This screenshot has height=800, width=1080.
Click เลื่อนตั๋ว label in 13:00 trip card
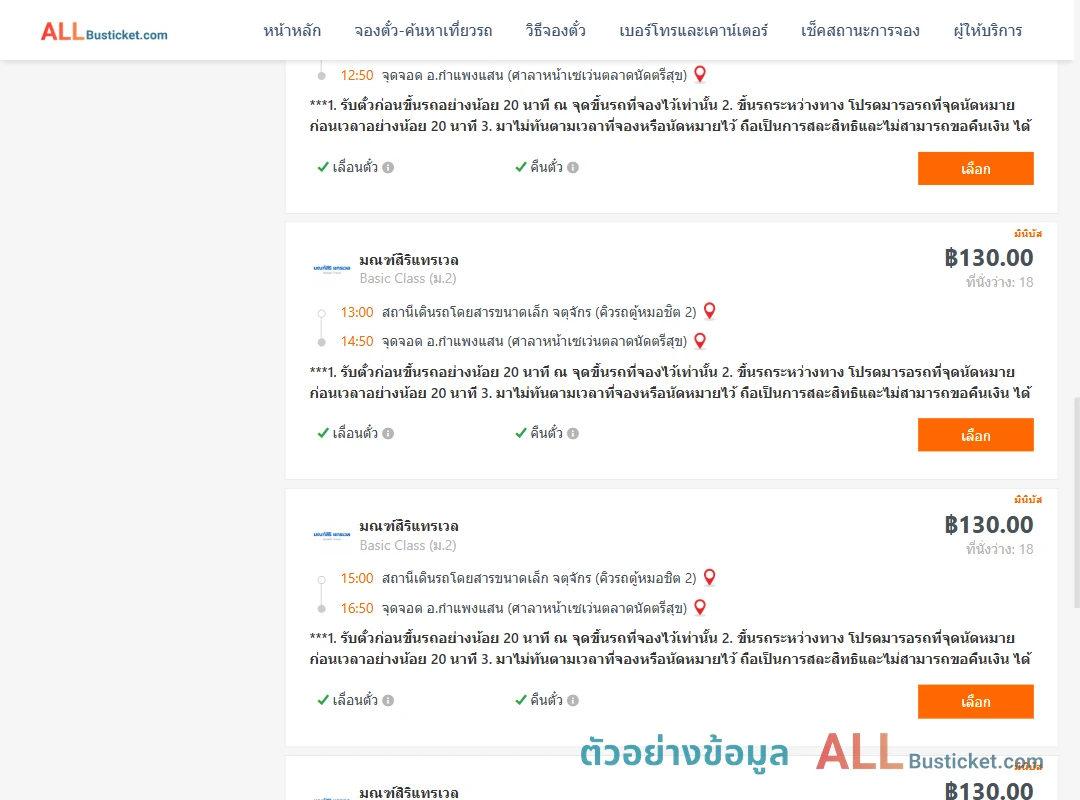355,433
